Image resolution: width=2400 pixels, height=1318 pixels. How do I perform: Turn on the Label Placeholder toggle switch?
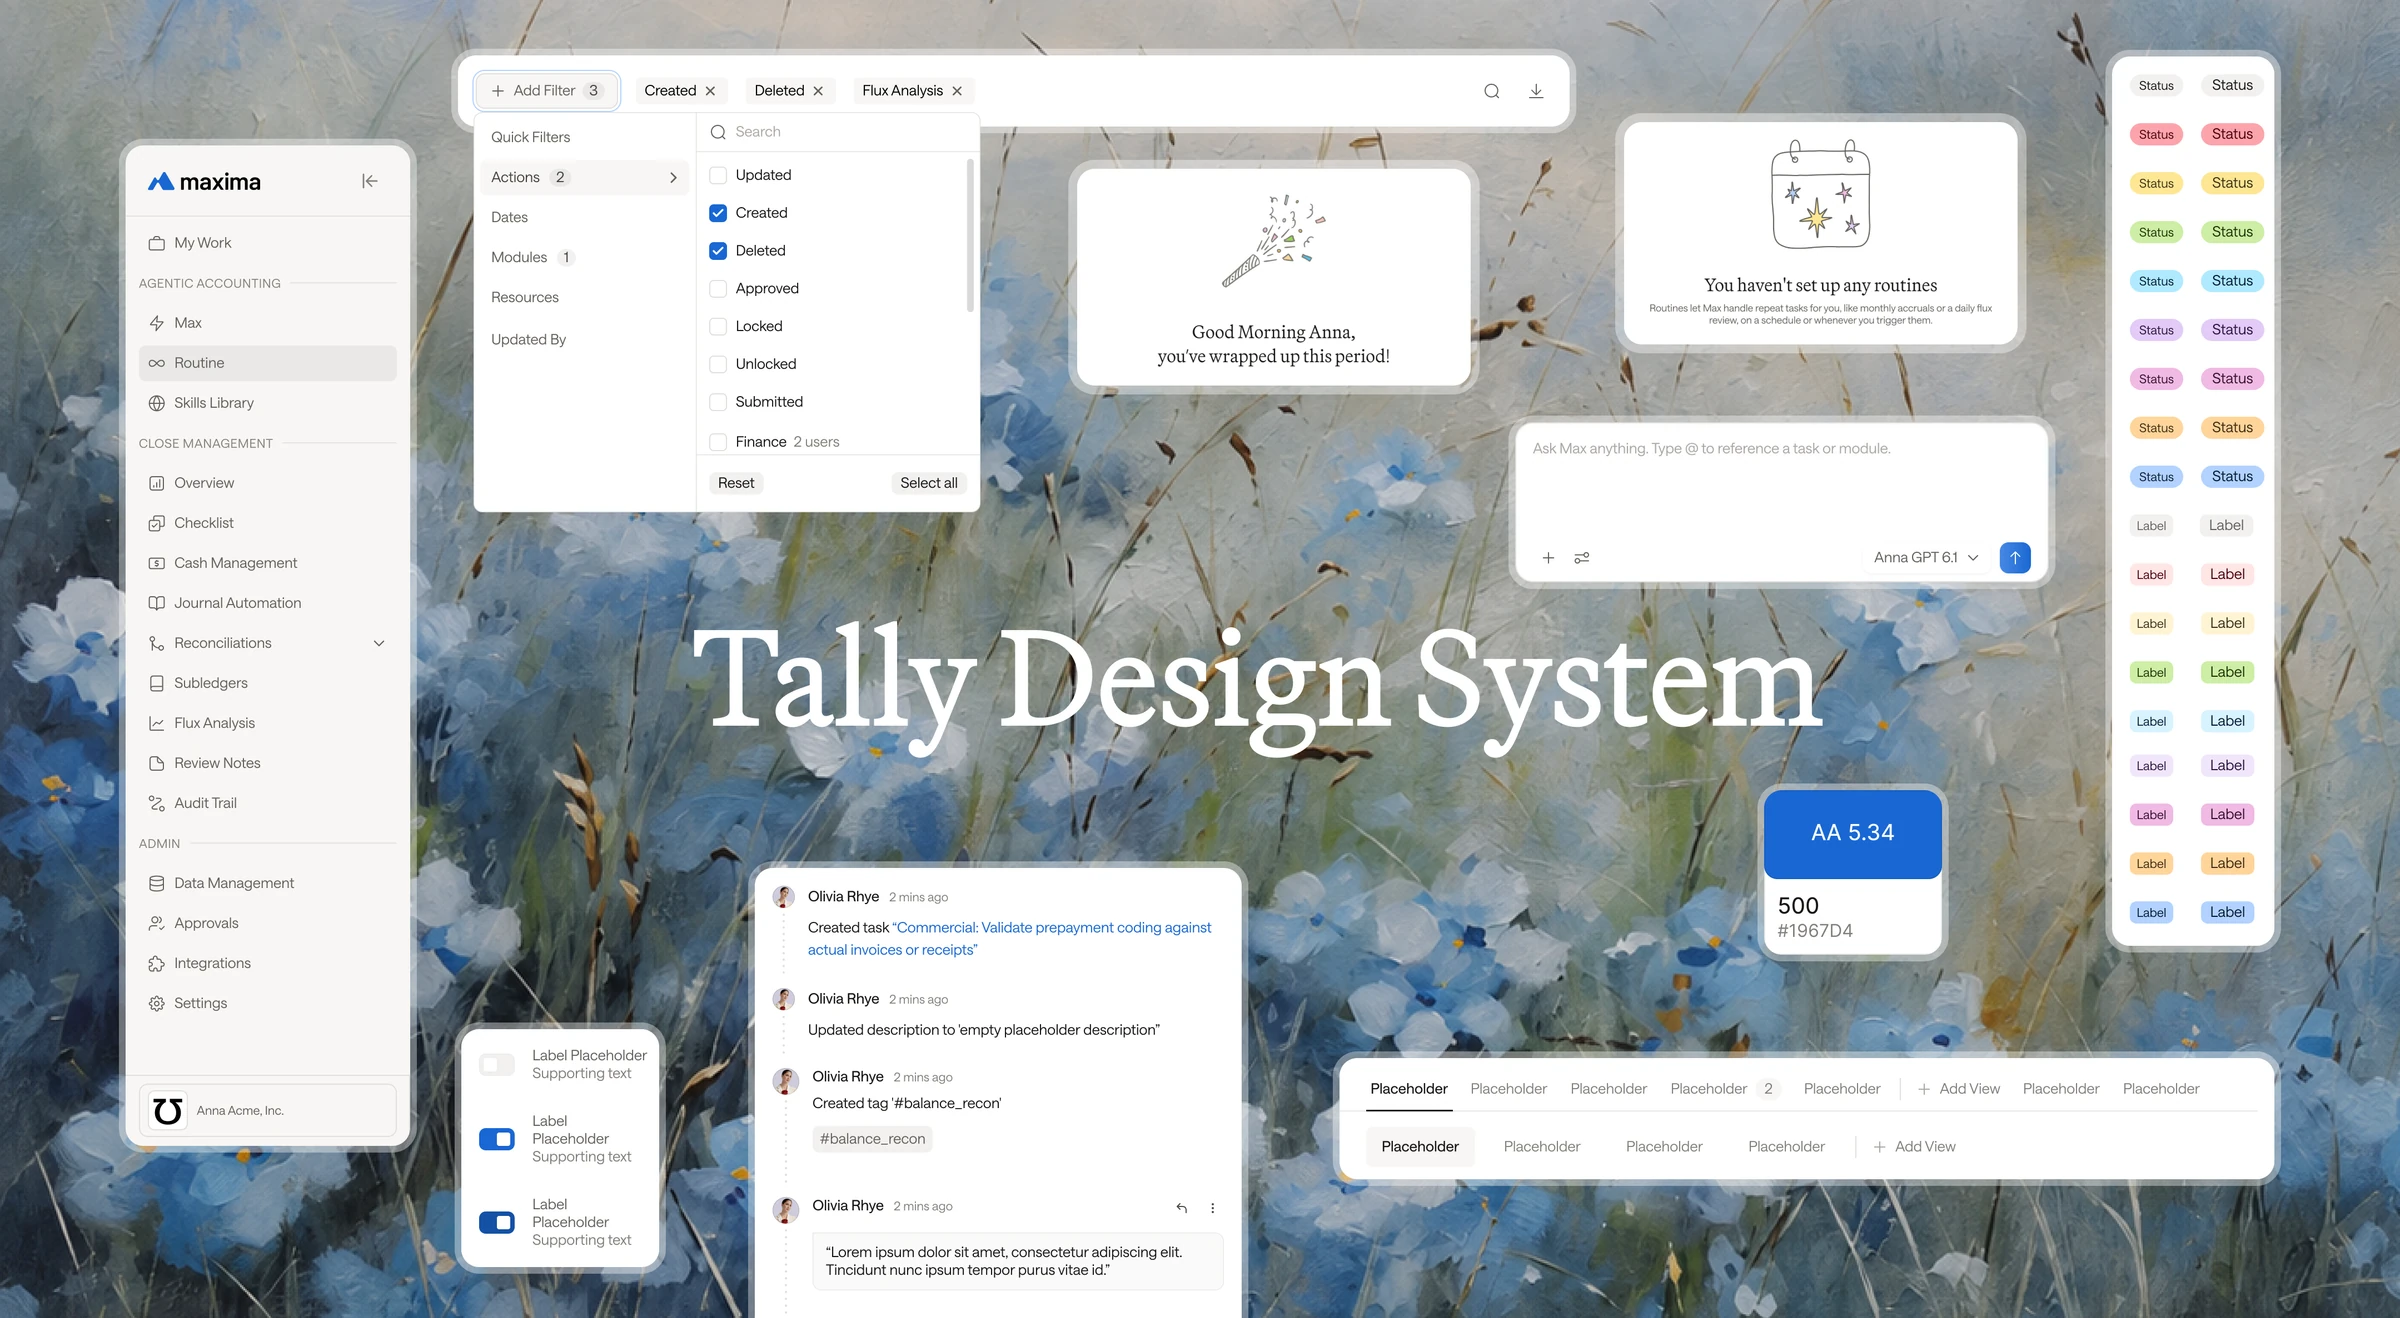click(x=497, y=1065)
